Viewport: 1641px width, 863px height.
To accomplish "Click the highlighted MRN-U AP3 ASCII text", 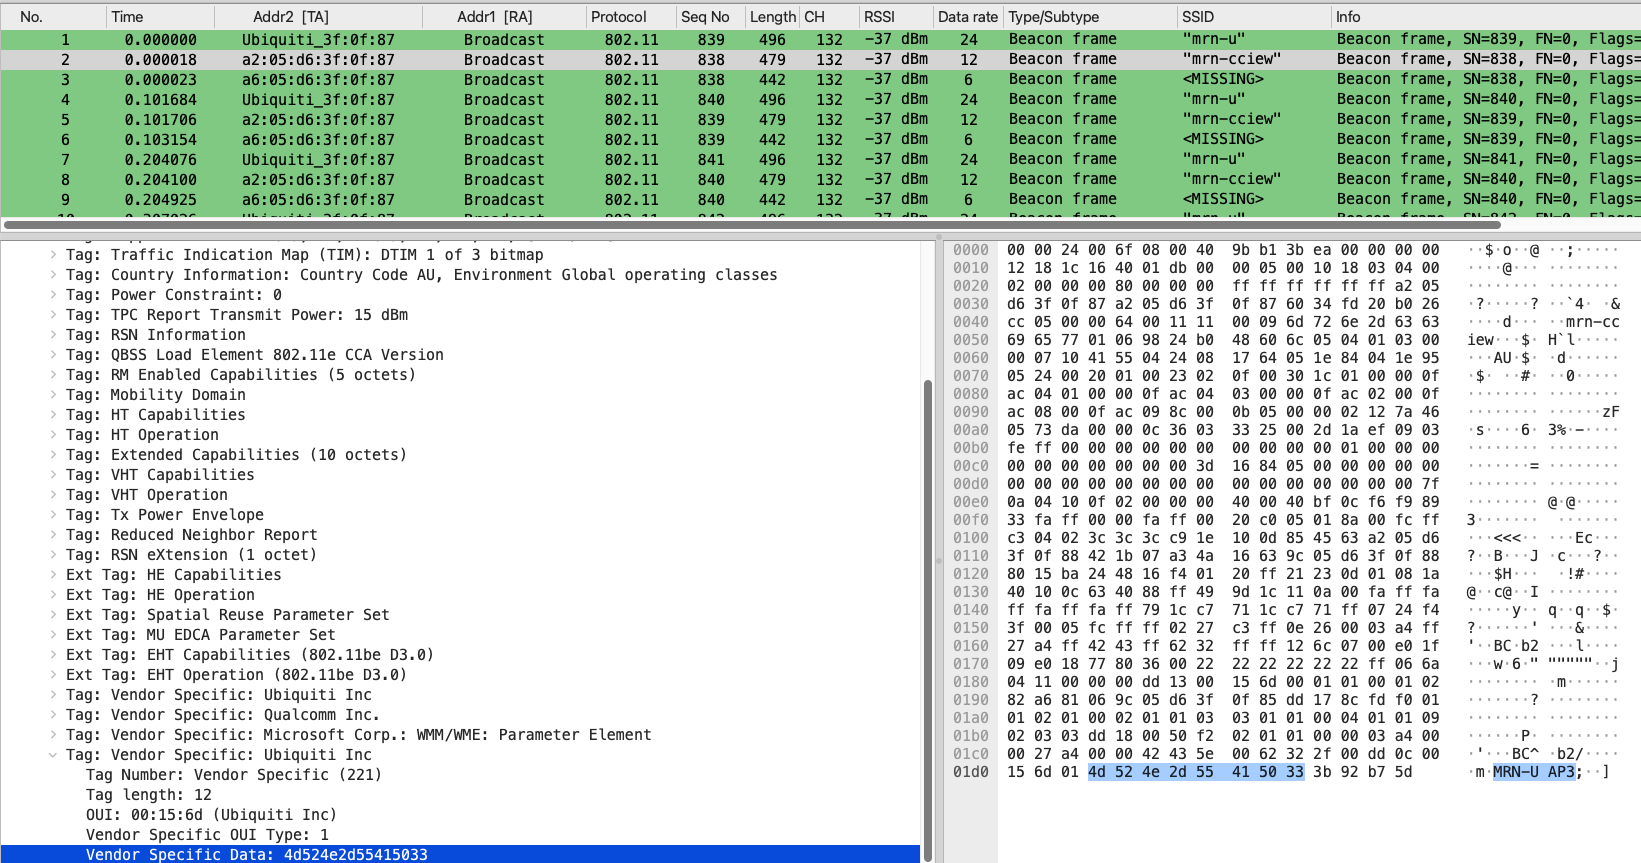I will click(x=1533, y=772).
